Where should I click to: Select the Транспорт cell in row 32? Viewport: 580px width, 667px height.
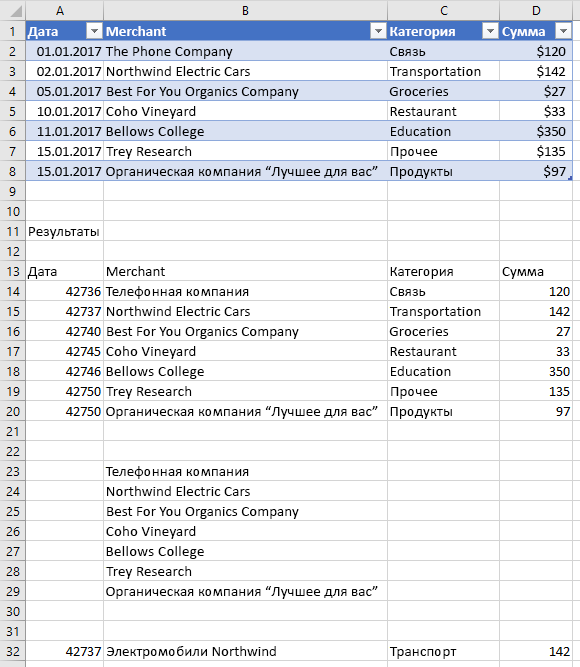coord(443,651)
